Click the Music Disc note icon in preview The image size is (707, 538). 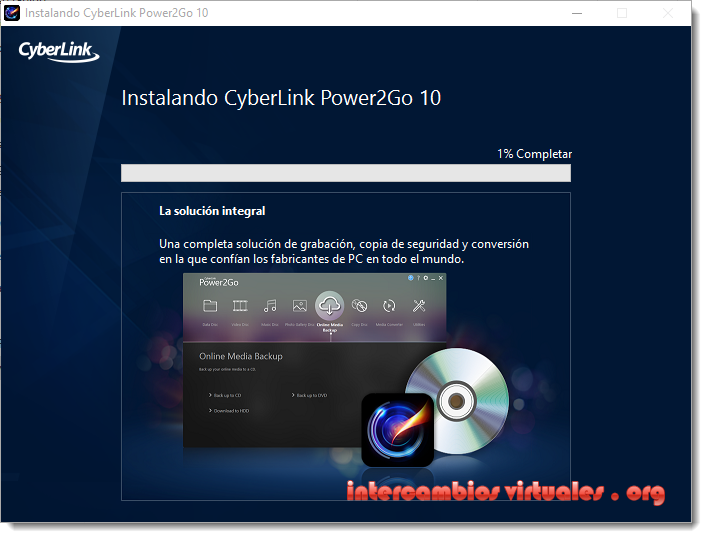(270, 306)
